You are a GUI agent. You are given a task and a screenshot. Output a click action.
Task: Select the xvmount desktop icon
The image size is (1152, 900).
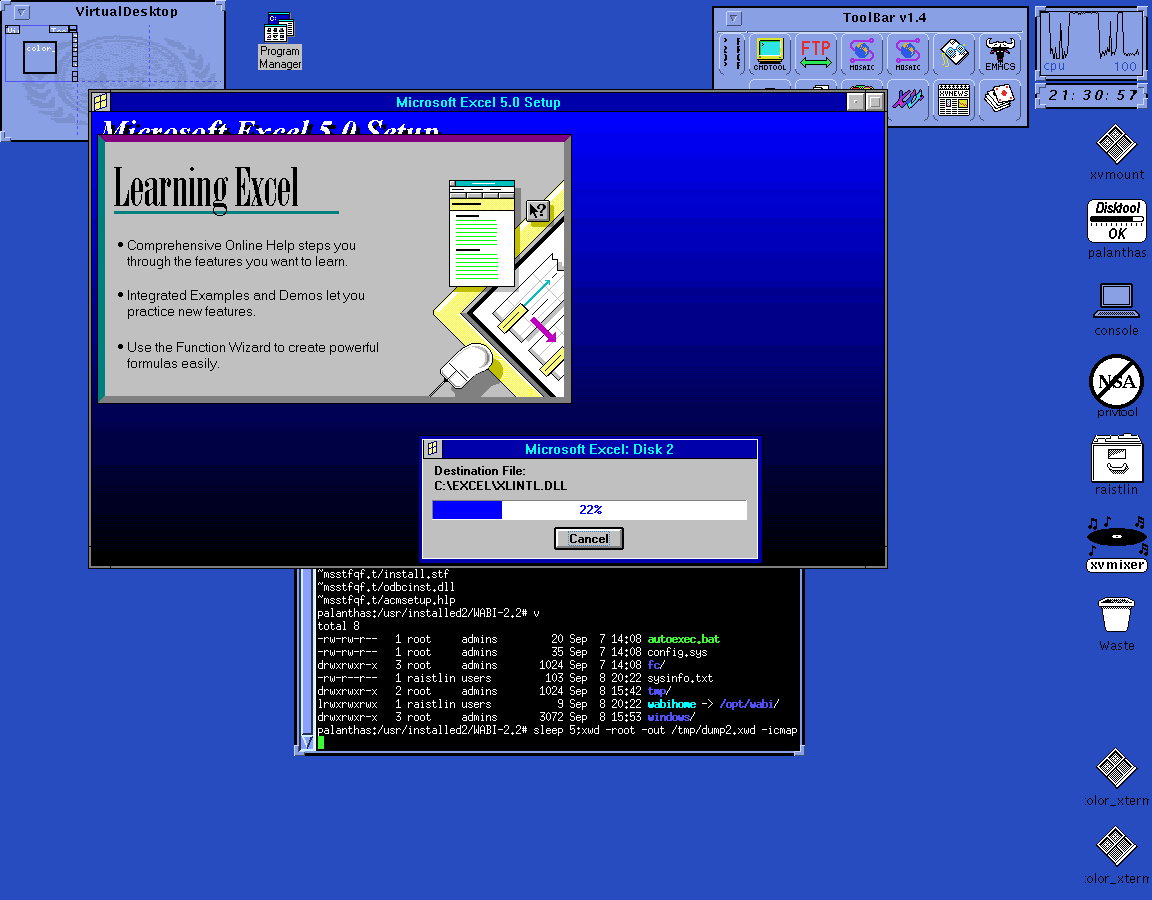pyautogui.click(x=1117, y=153)
